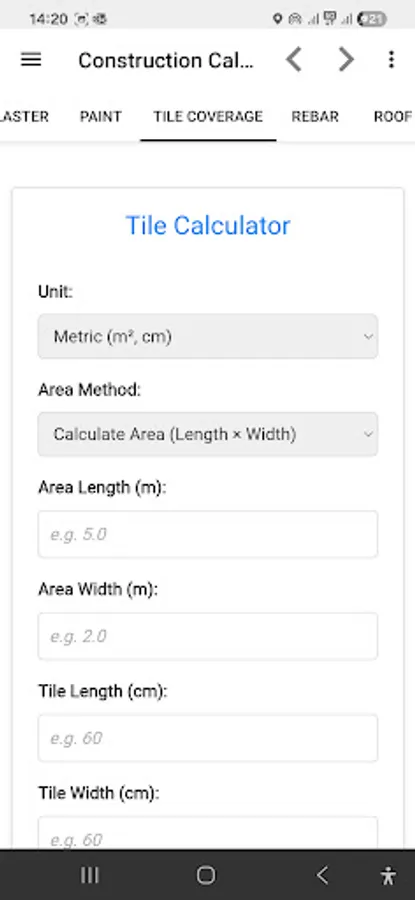The image size is (415, 900).
Task: Open the Unit dropdown showing Metric
Action: [x=208, y=336]
